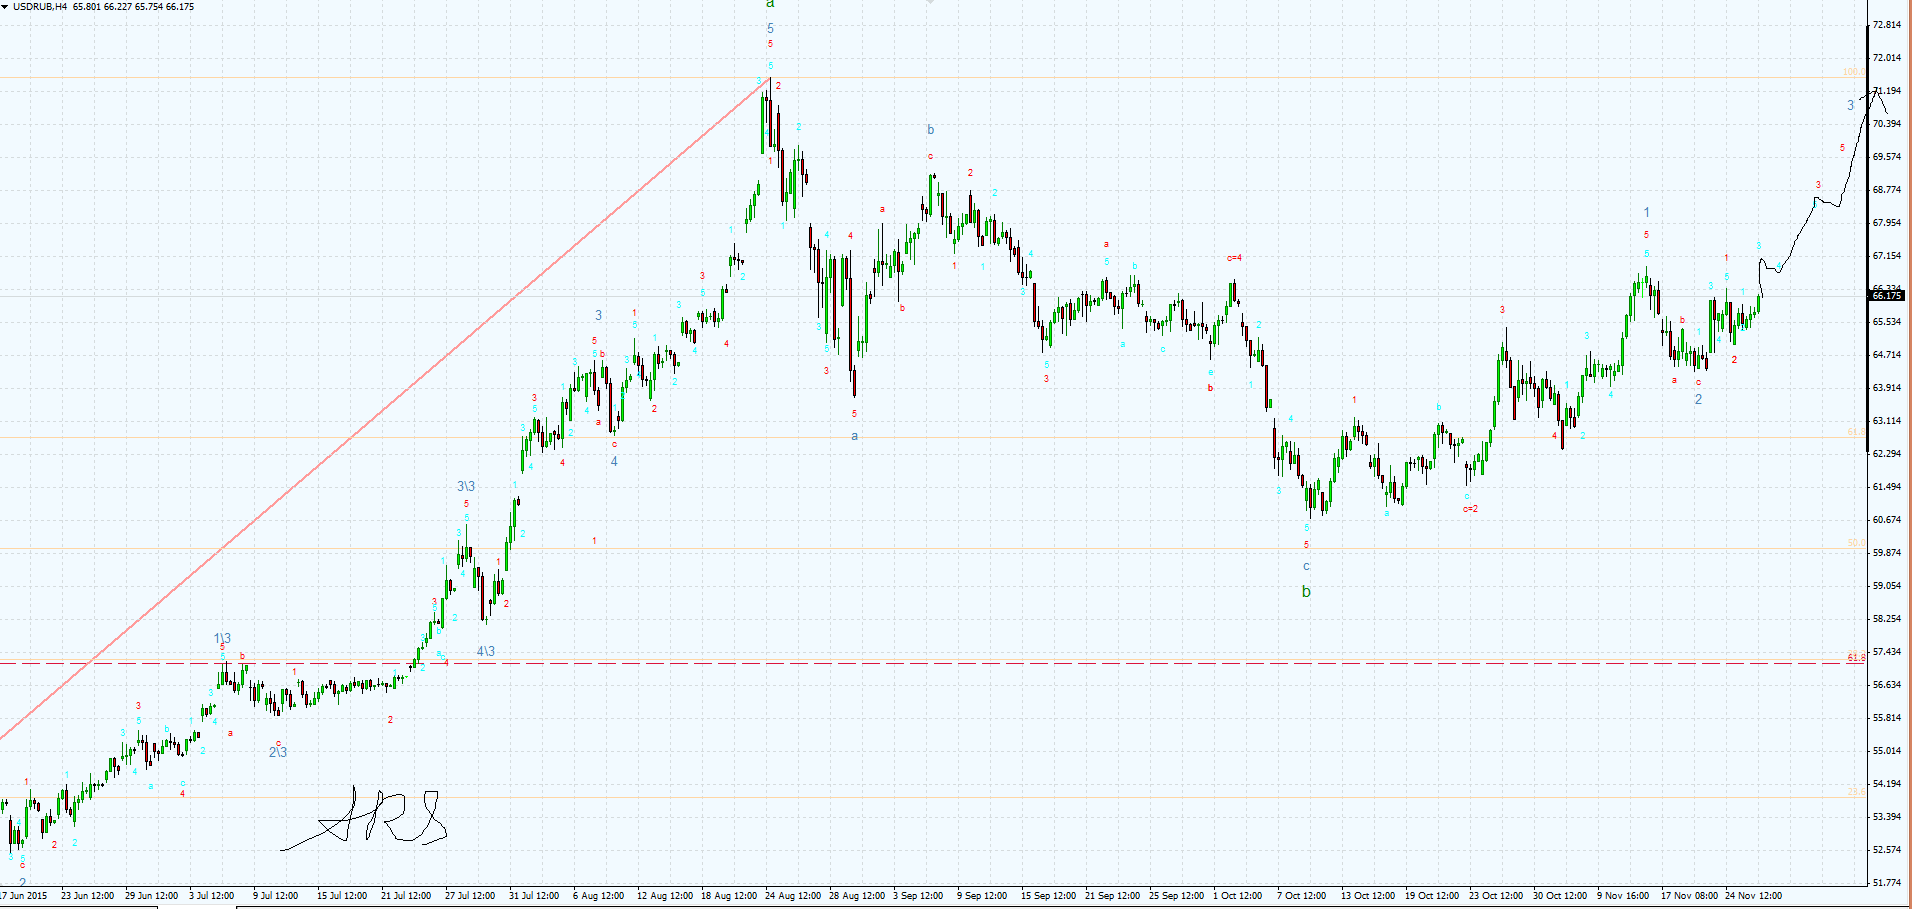The height and width of the screenshot is (909, 1912).
Task: Click the 59.874 price level on the axis
Action: 1887,553
